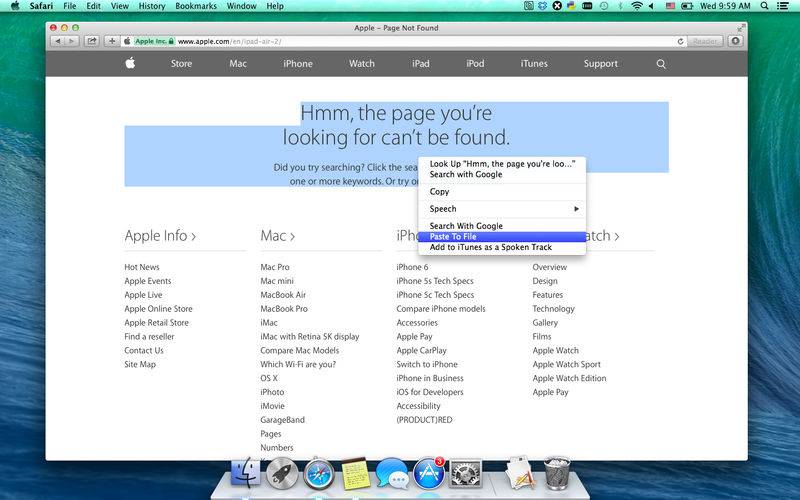Go forward with Safari's forward arrow

tap(71, 41)
